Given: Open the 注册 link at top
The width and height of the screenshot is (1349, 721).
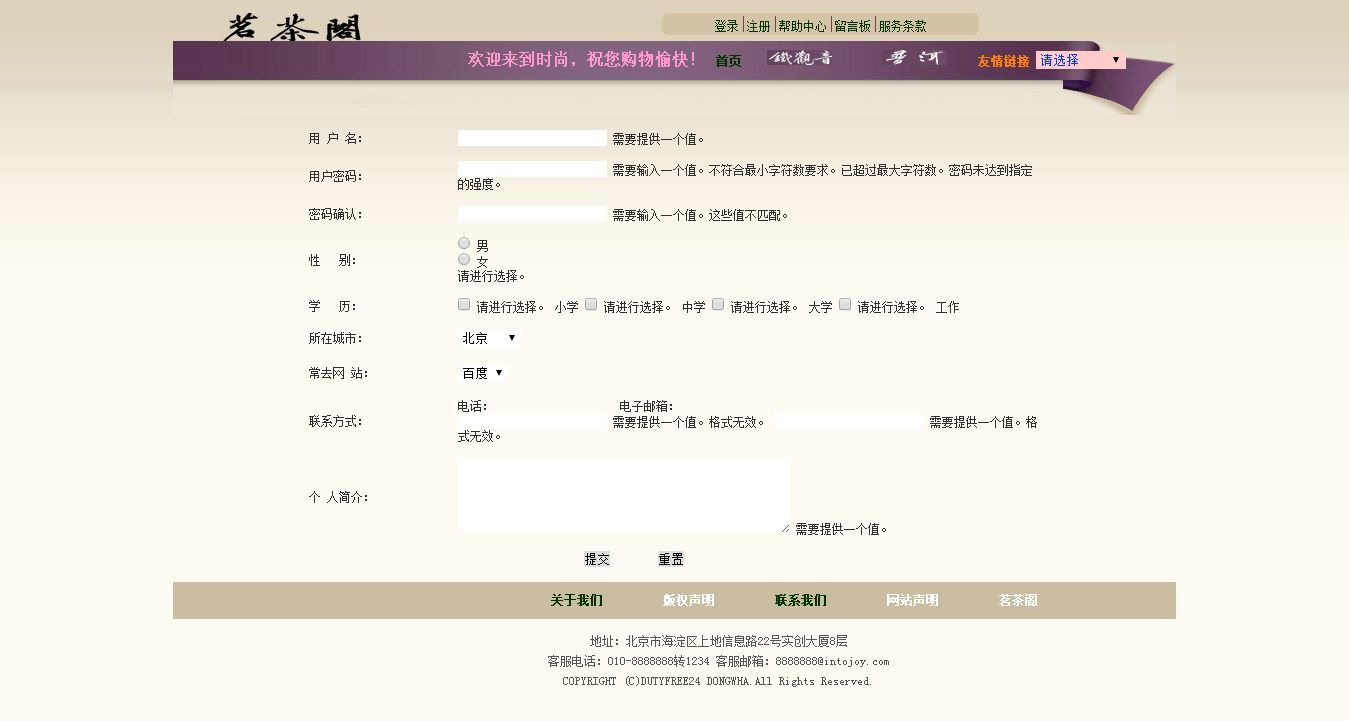Looking at the screenshot, I should click(x=759, y=26).
